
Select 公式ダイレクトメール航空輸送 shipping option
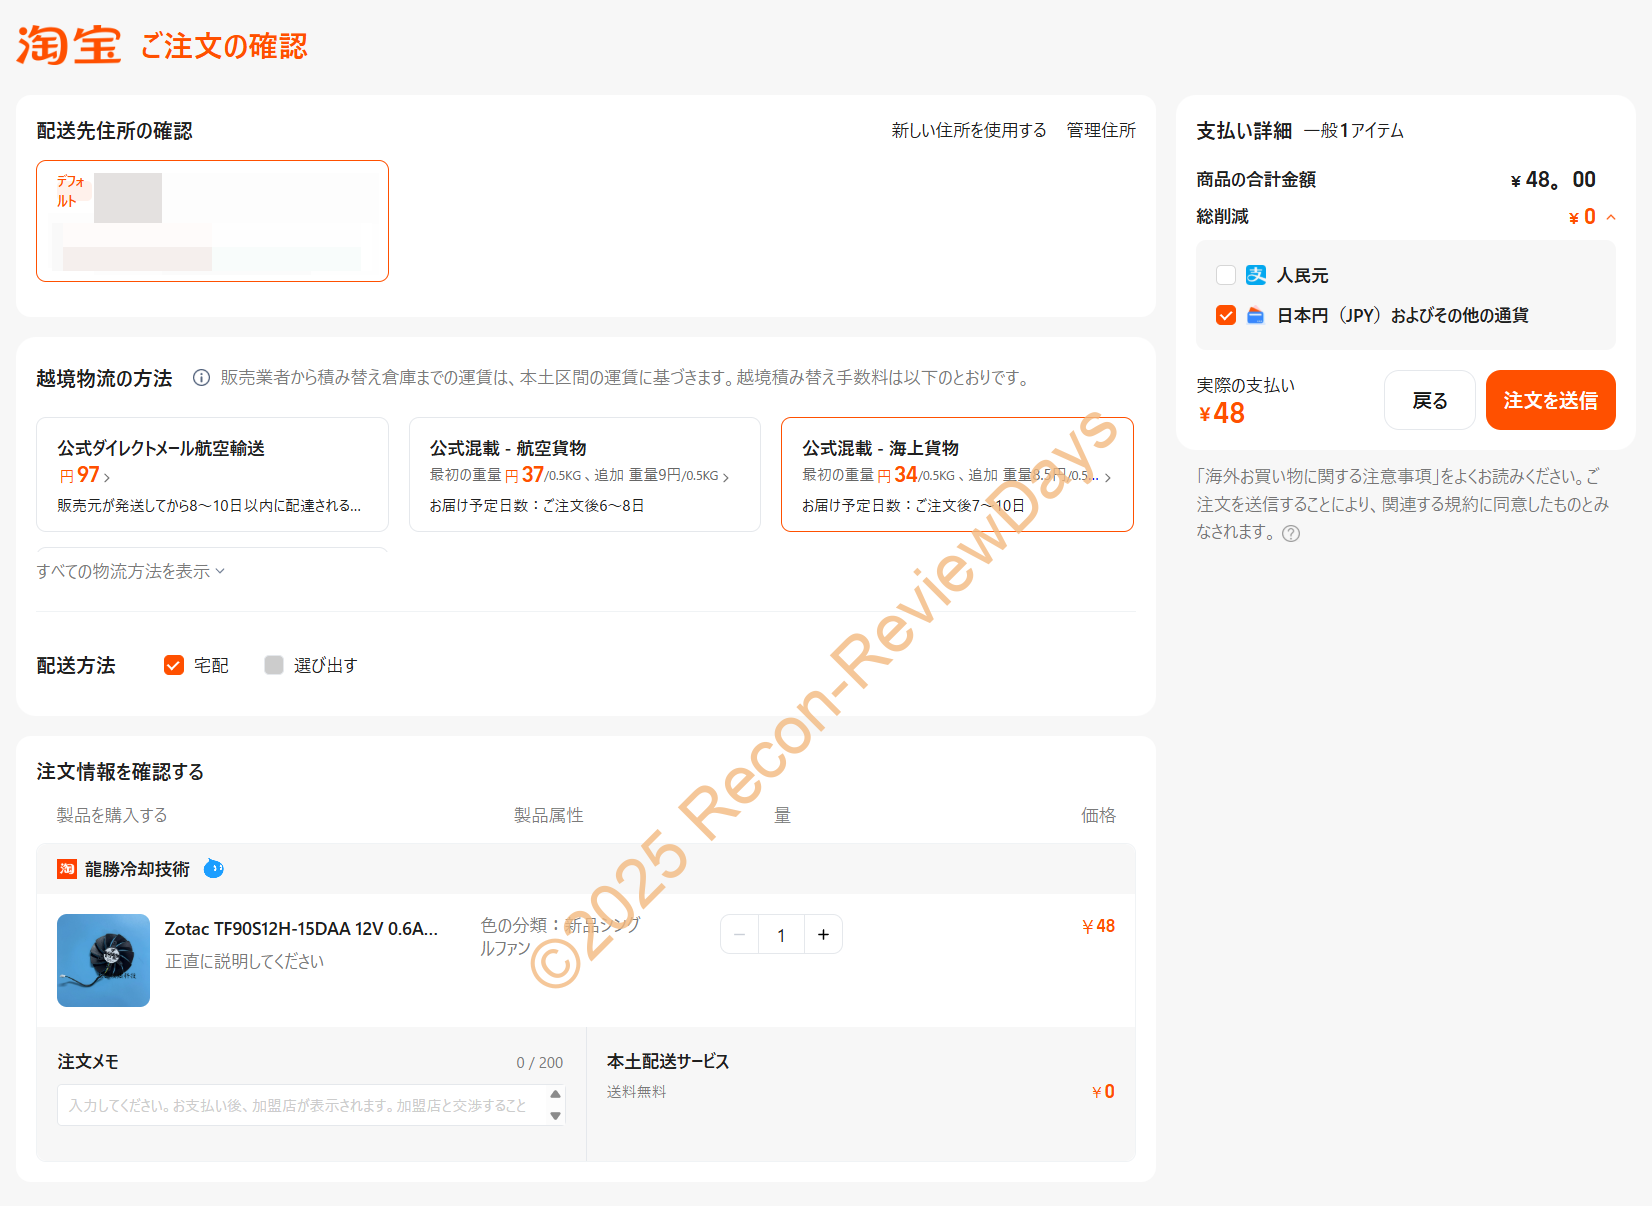212,474
